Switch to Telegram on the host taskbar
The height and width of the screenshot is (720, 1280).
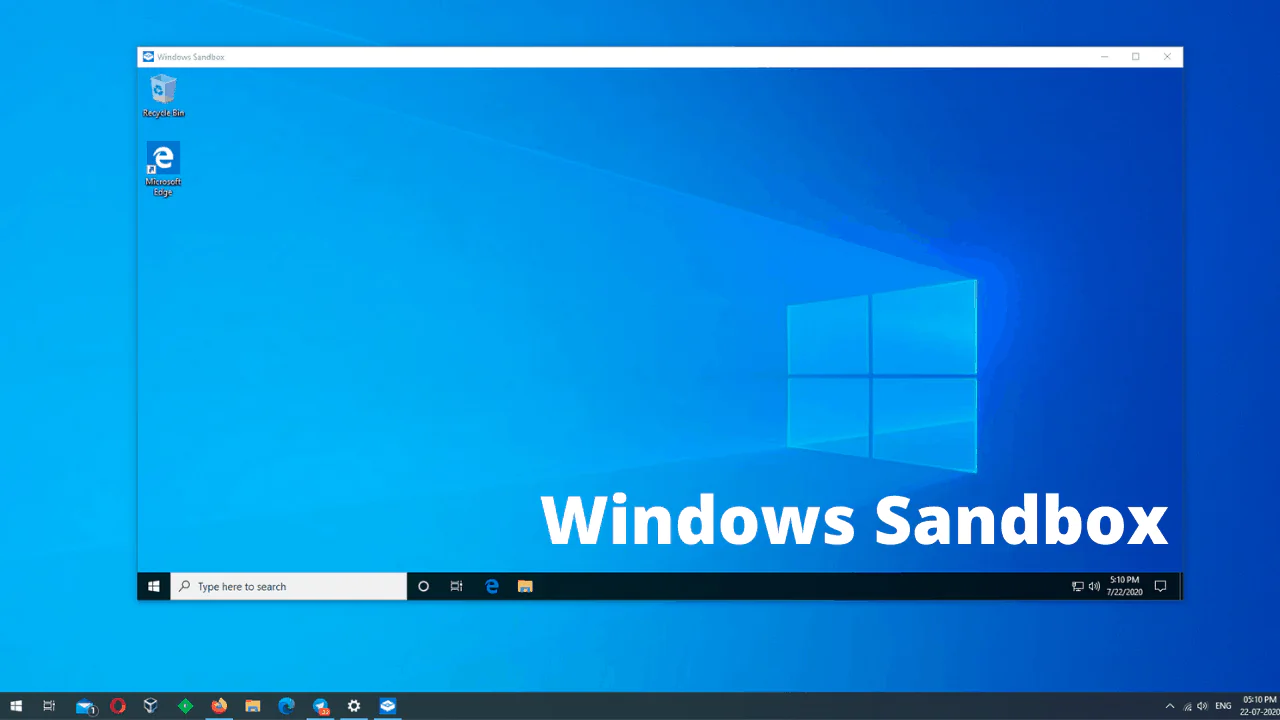(321, 706)
